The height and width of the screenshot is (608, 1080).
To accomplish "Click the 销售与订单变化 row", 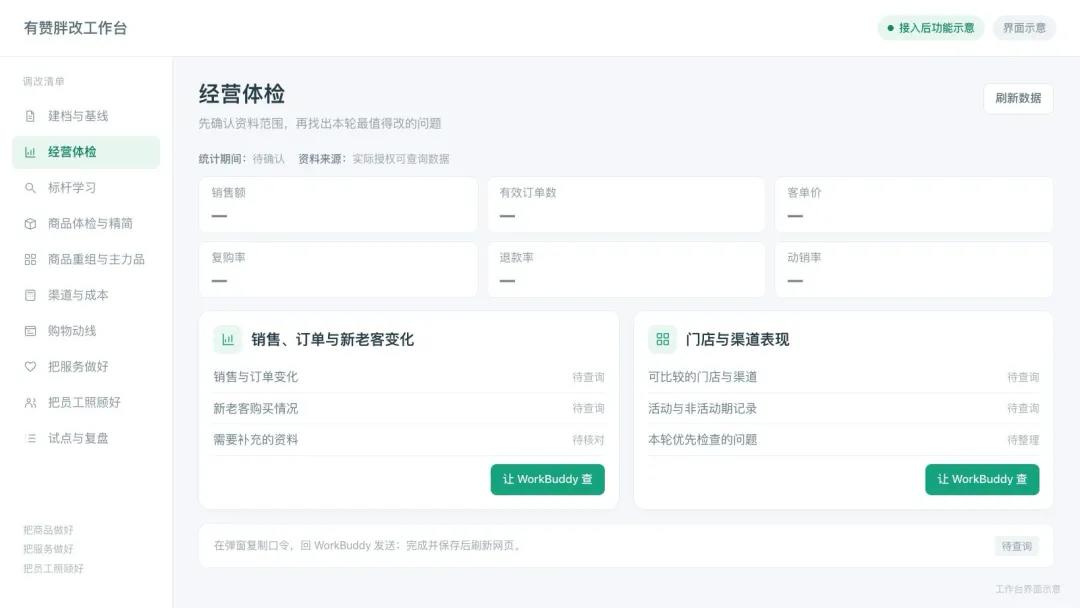I will (x=409, y=377).
